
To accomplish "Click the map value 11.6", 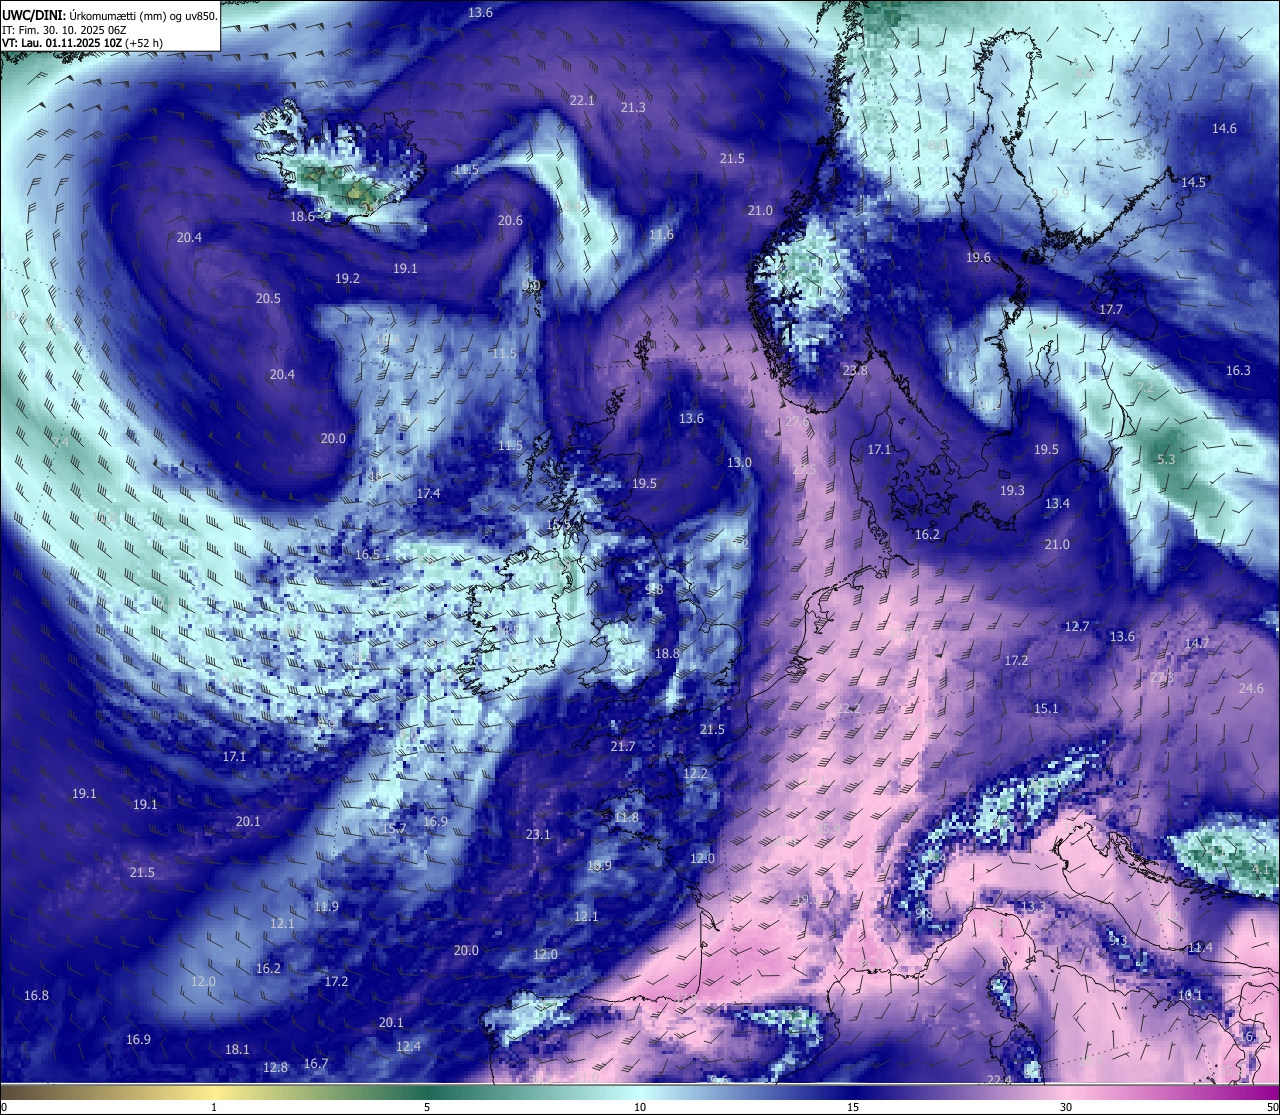I will (661, 234).
